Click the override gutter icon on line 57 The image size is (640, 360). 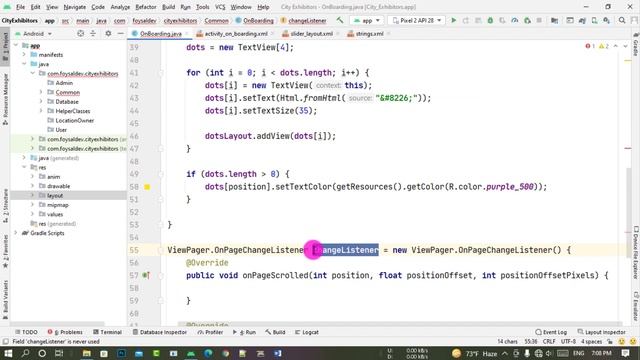[146, 276]
